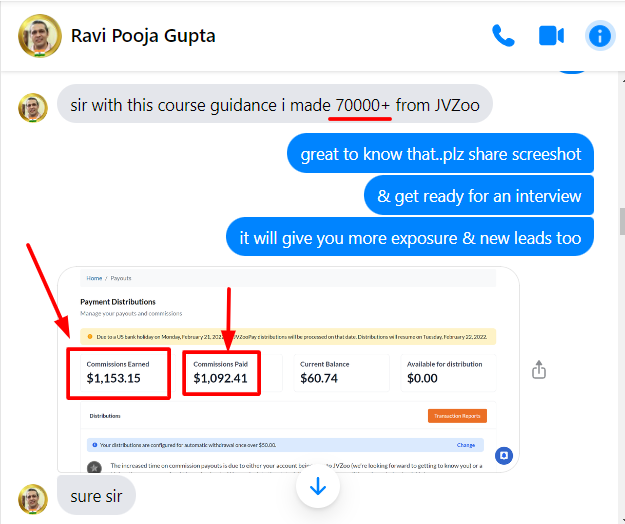Open the shared payment distributions image
The height and width of the screenshot is (524, 625).
click(288, 369)
